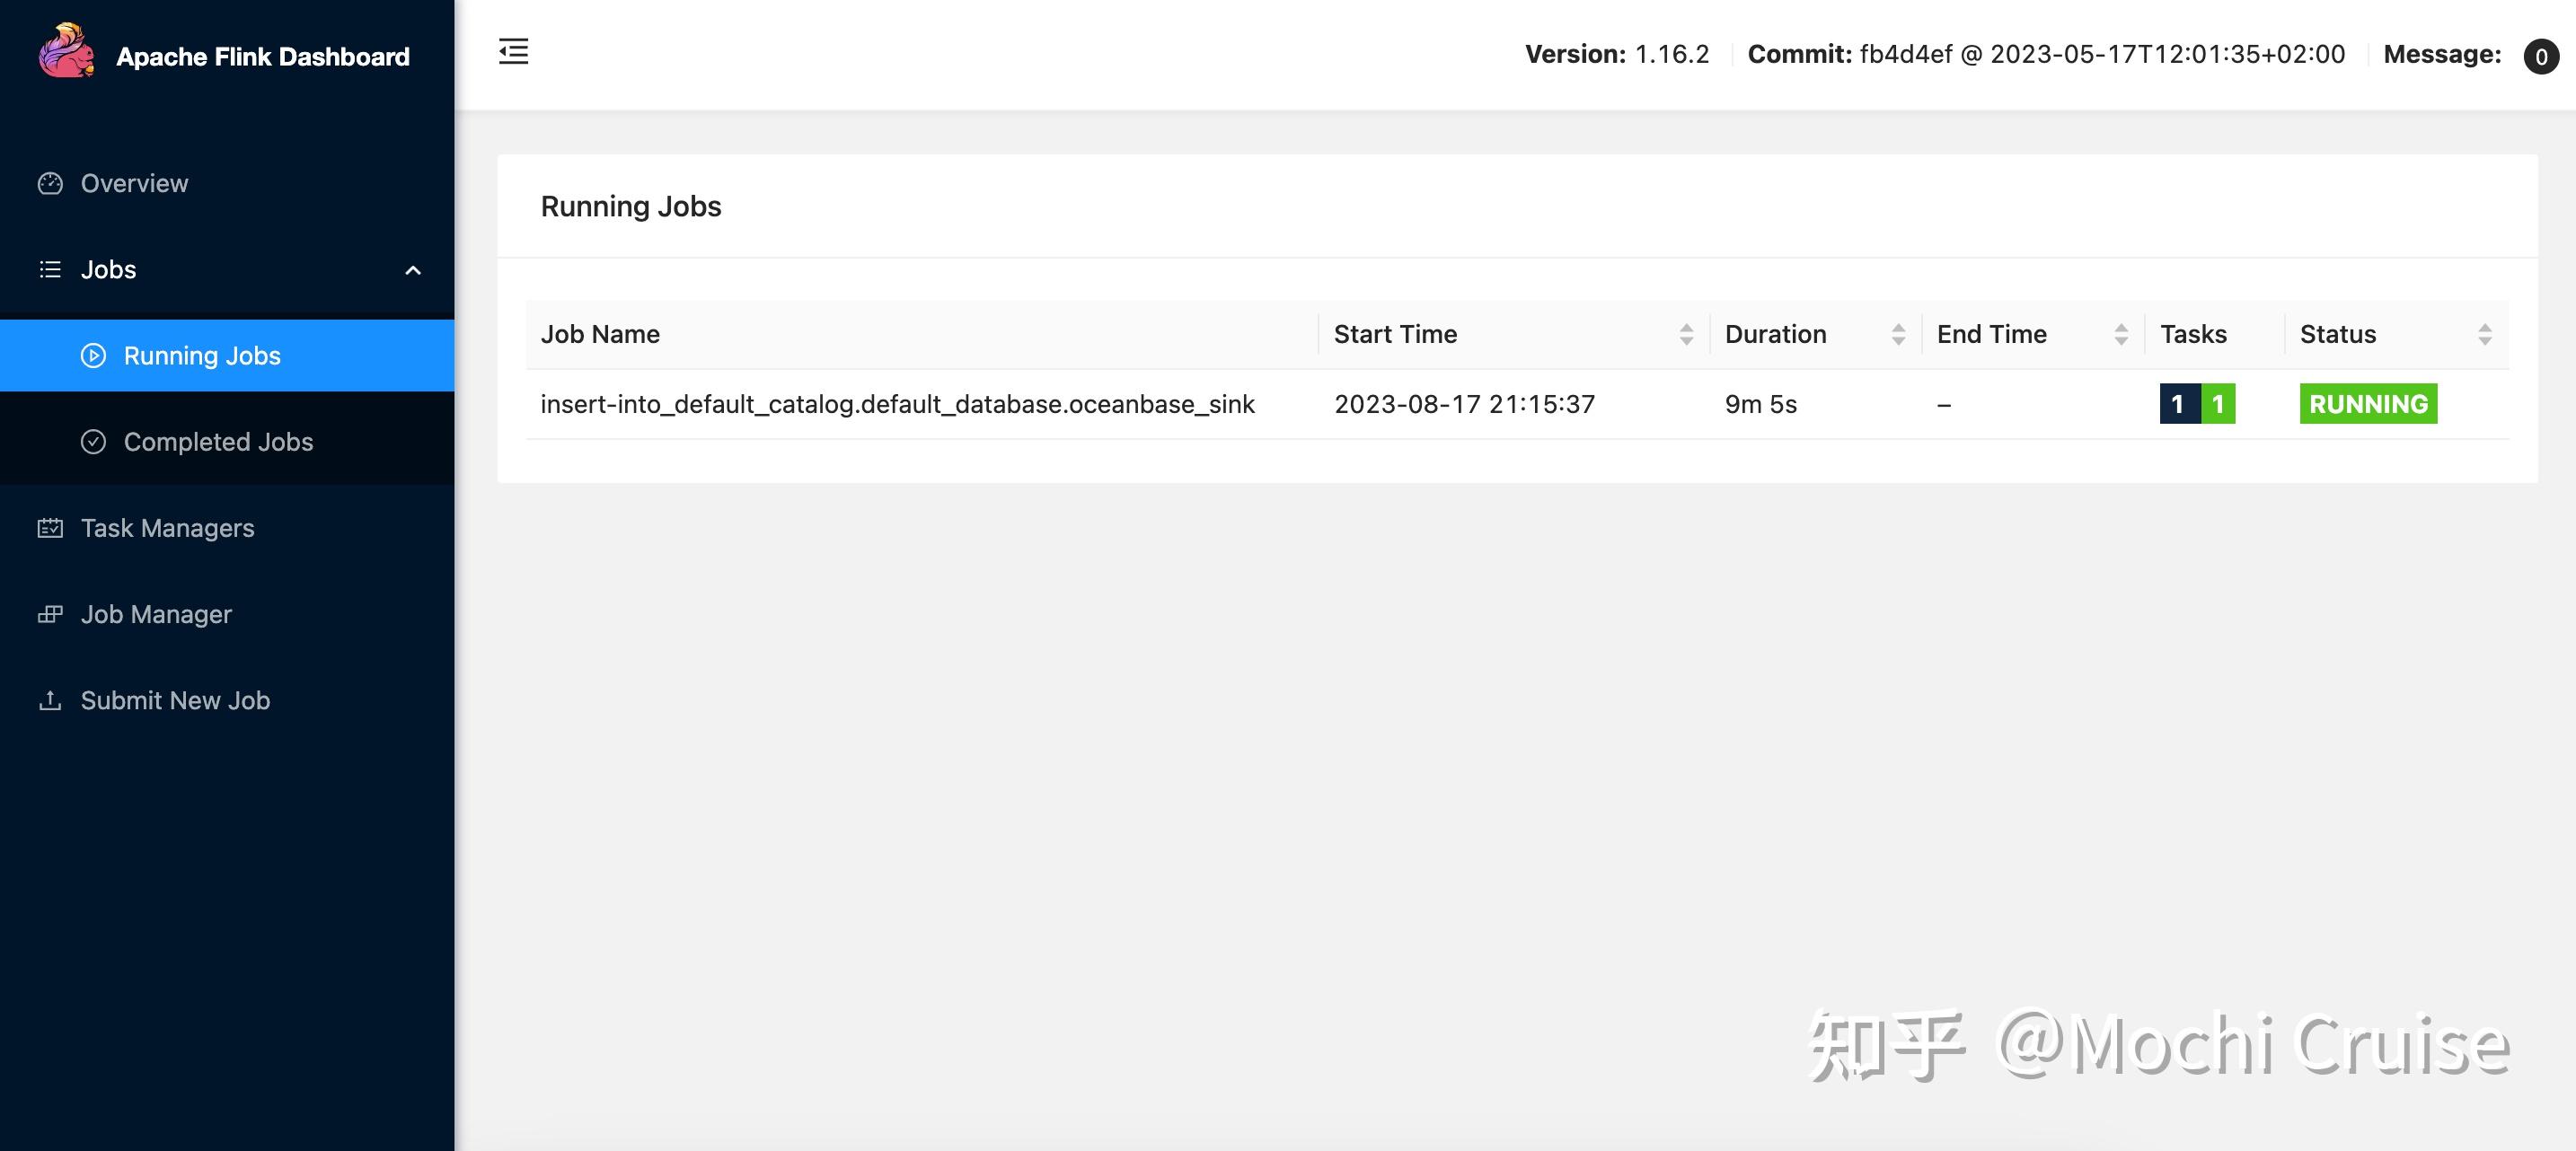The image size is (2576, 1151).
Task: Click the Submit New Job entry
Action: click(175, 700)
